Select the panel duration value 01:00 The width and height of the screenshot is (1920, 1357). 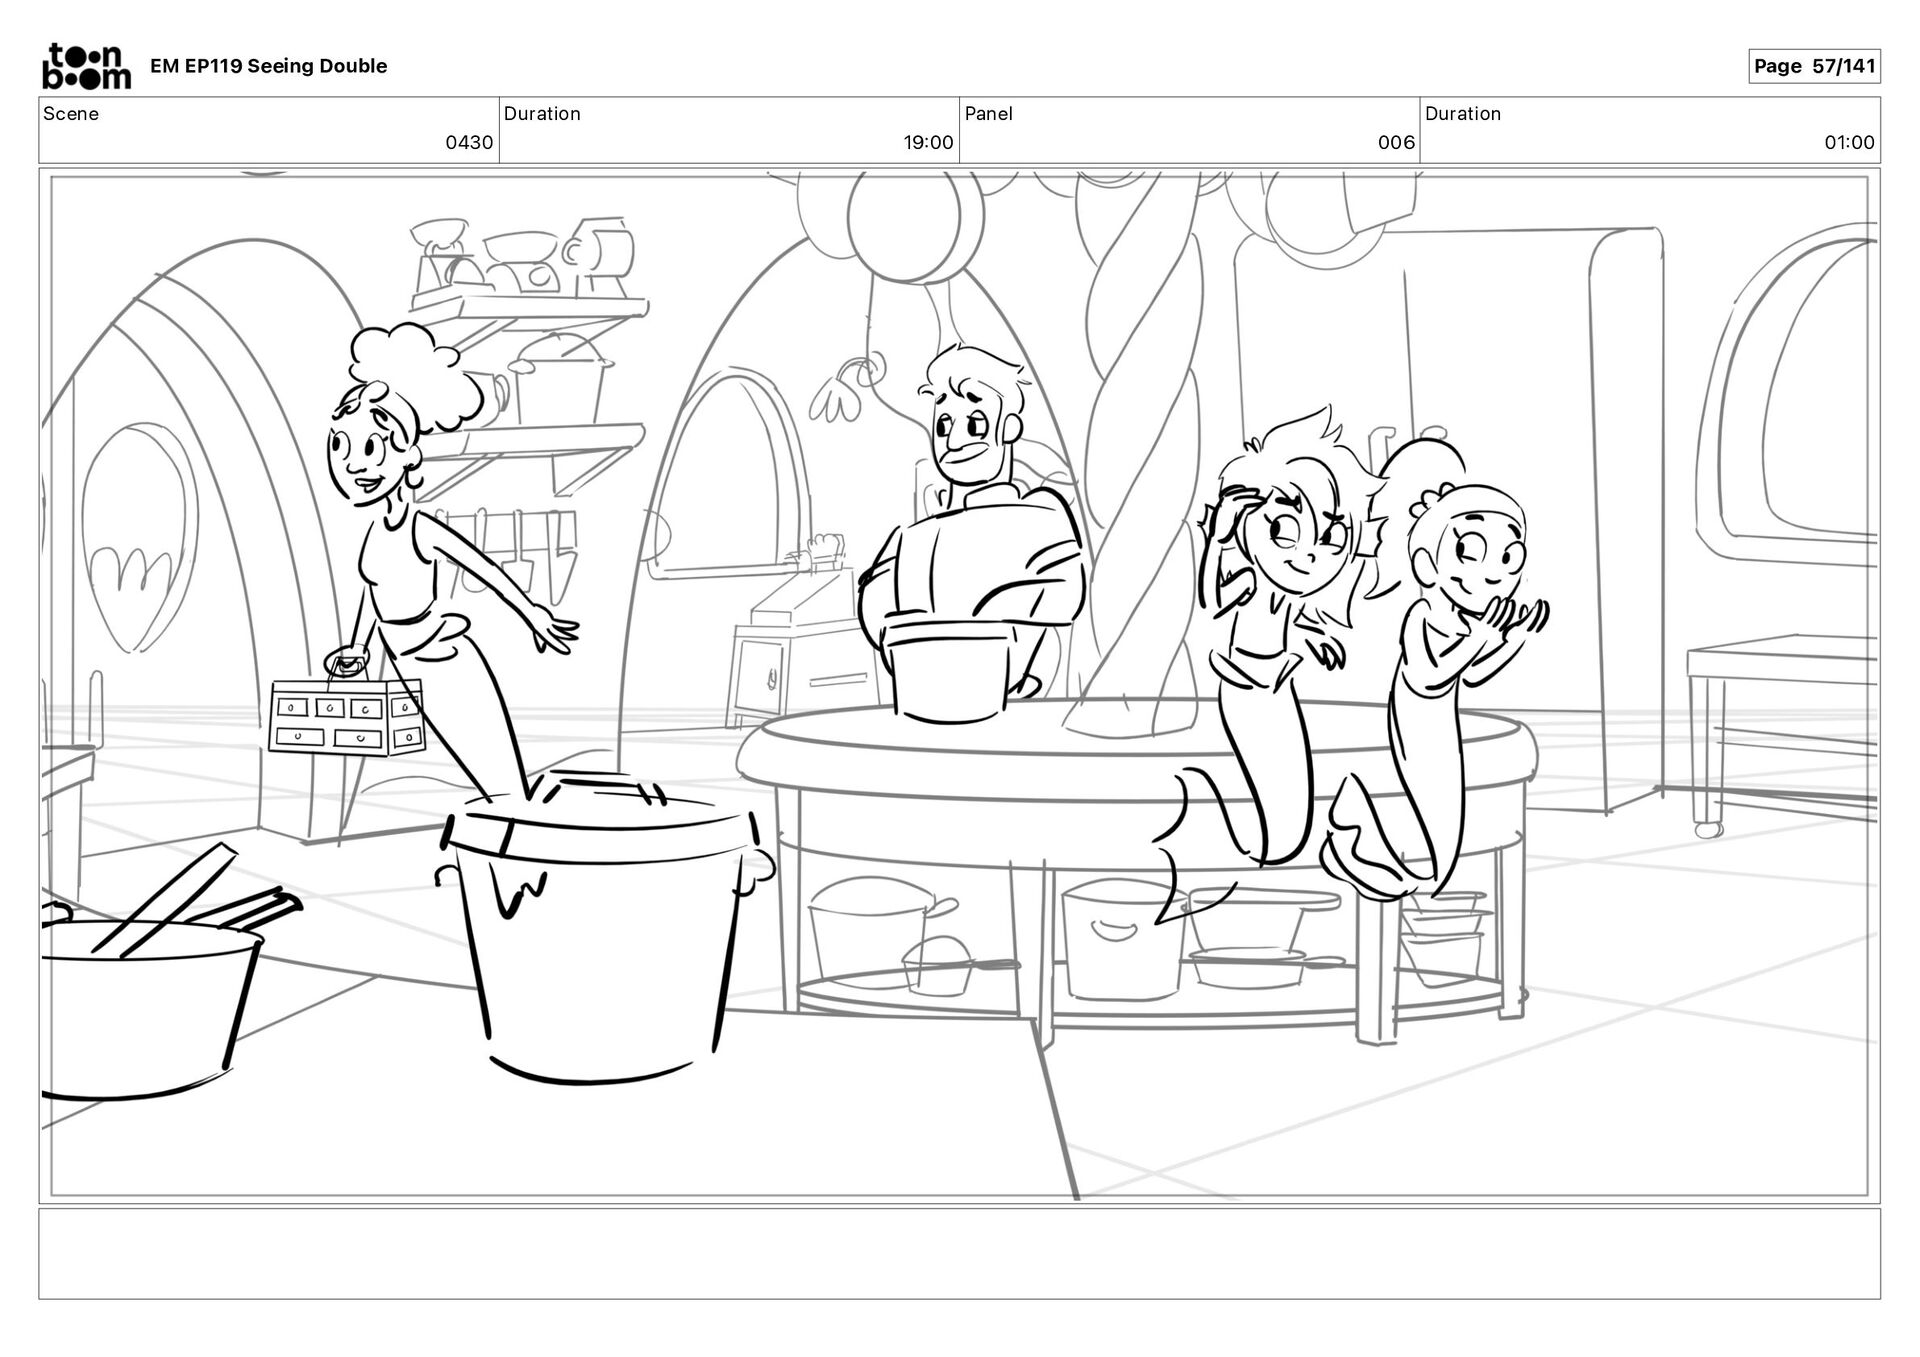[x=1848, y=142]
